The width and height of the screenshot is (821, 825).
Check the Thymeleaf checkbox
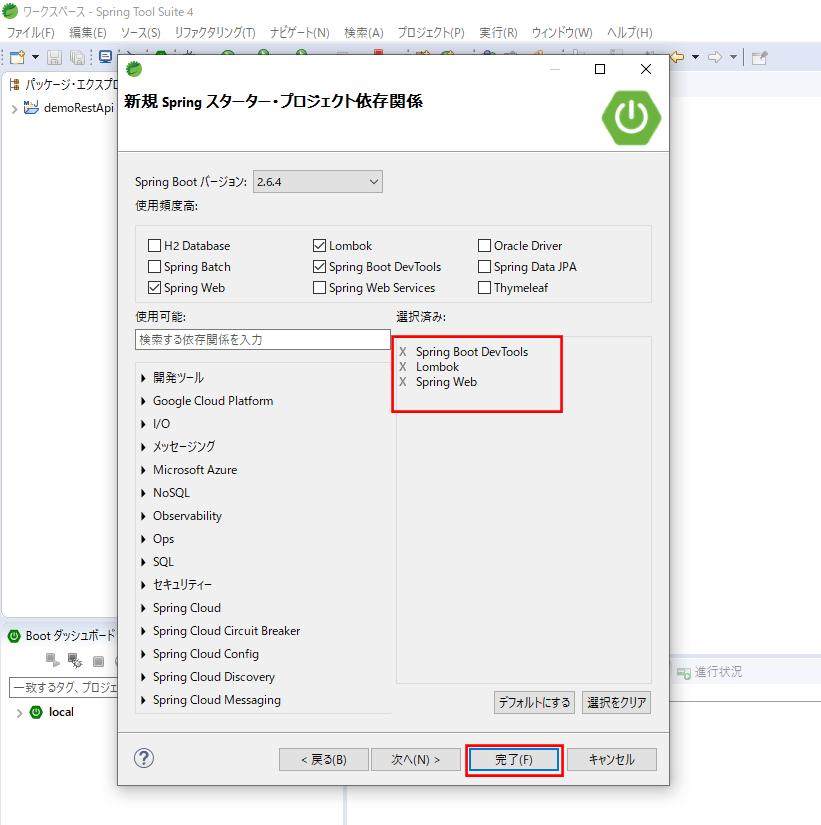[x=484, y=288]
